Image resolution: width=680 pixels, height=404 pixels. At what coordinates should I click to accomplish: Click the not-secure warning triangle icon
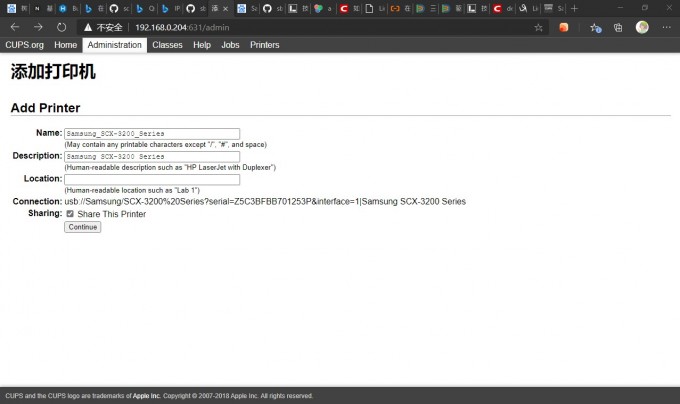click(88, 27)
